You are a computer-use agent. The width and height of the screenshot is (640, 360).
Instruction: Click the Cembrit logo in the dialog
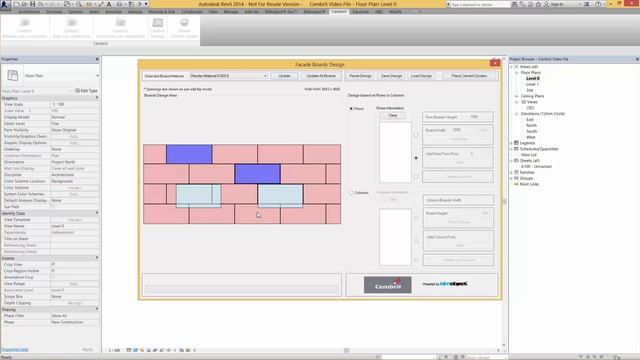(387, 285)
